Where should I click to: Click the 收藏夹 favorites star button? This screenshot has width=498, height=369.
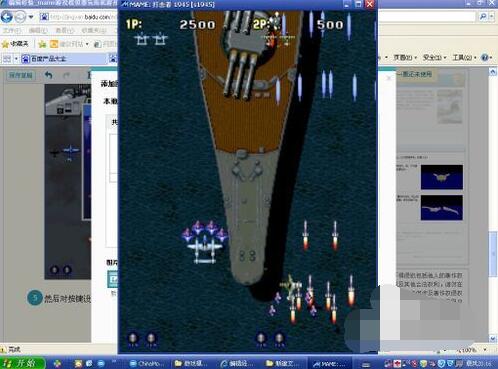click(15, 44)
